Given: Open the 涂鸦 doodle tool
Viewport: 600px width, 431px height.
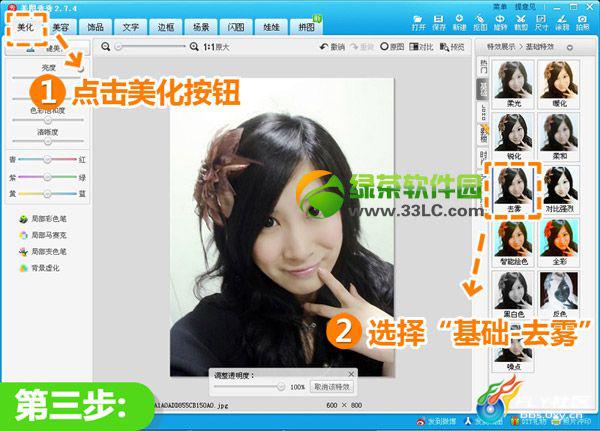Looking at the screenshot, I should (x=562, y=23).
